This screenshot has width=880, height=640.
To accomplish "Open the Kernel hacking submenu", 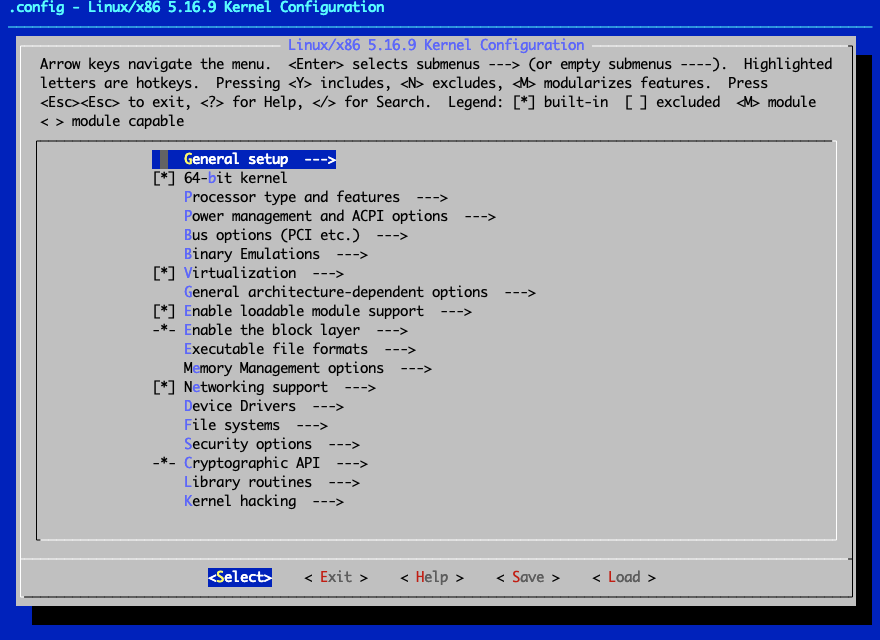I will (x=250, y=500).
